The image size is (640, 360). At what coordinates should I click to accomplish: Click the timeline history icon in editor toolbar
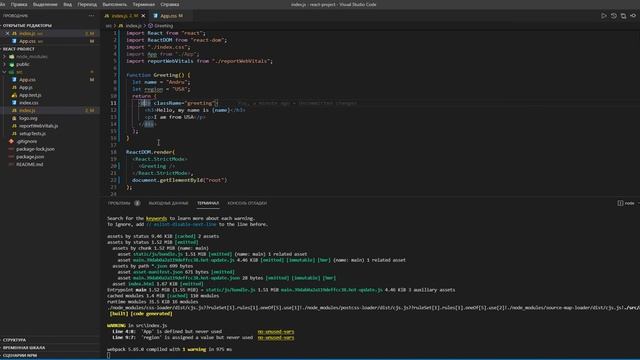[613, 16]
